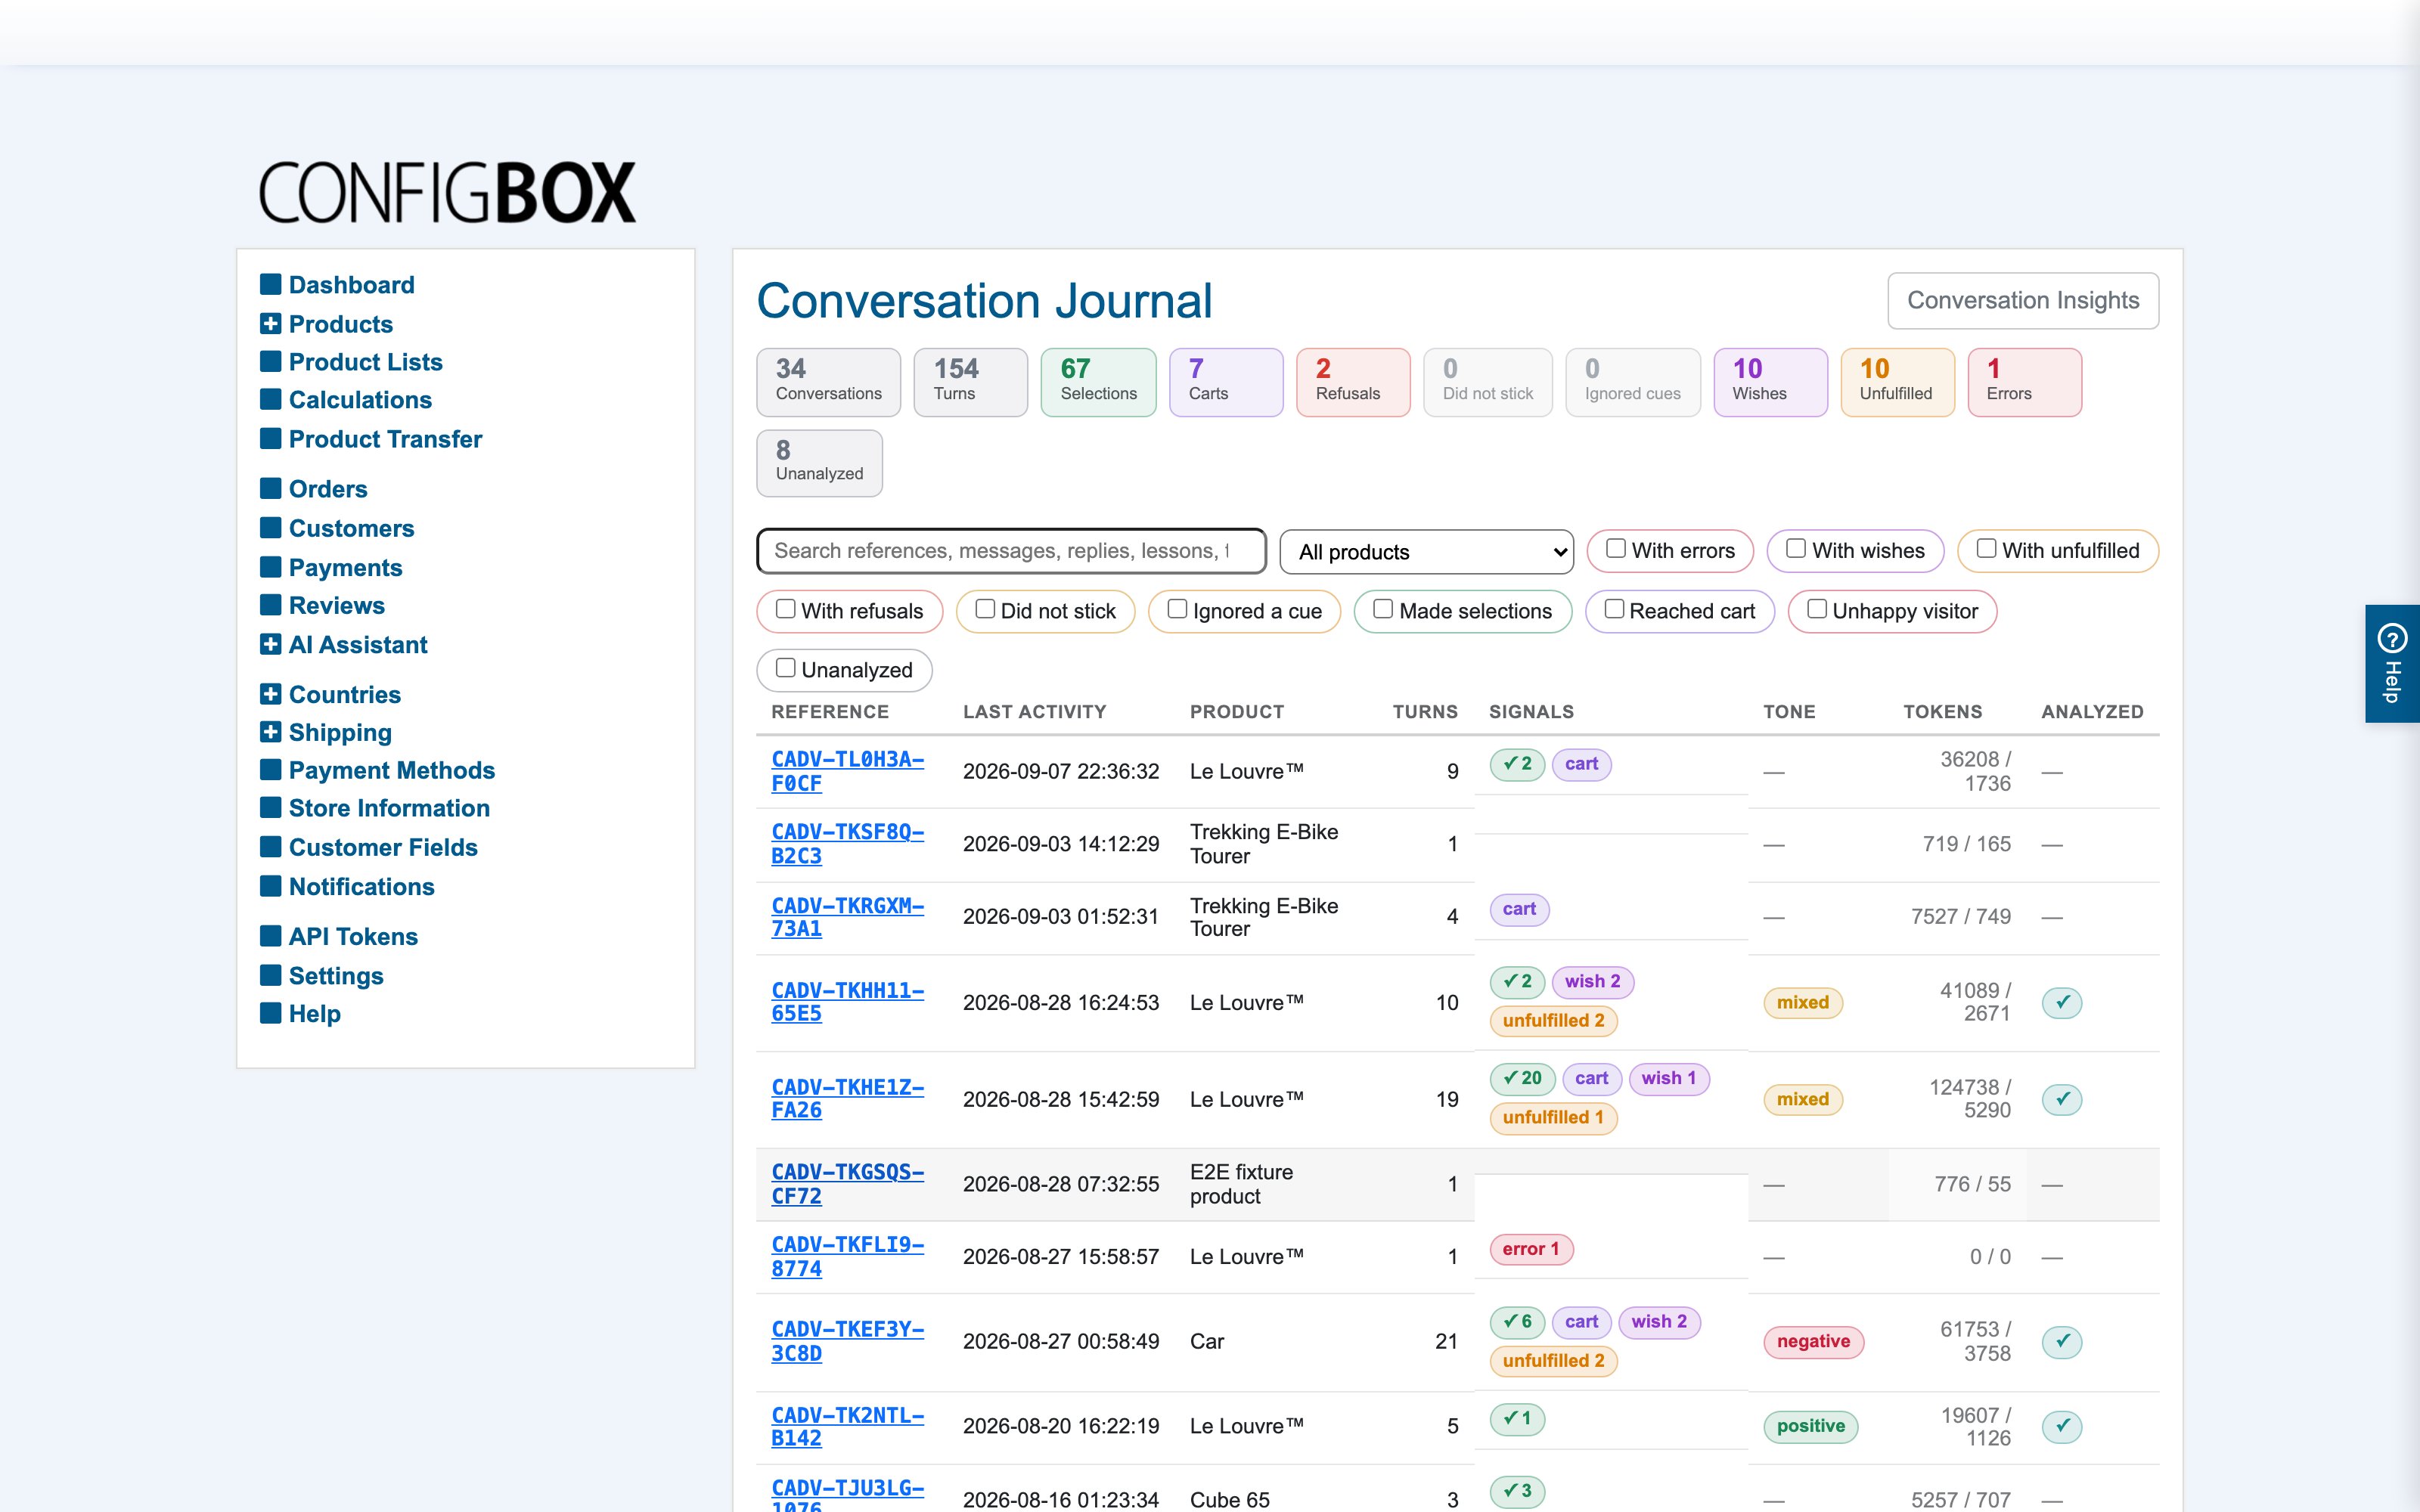Click analyzed checkmark icon for CADV-TK2NTL-B142
The image size is (2420, 1512).
pos(2062,1426)
